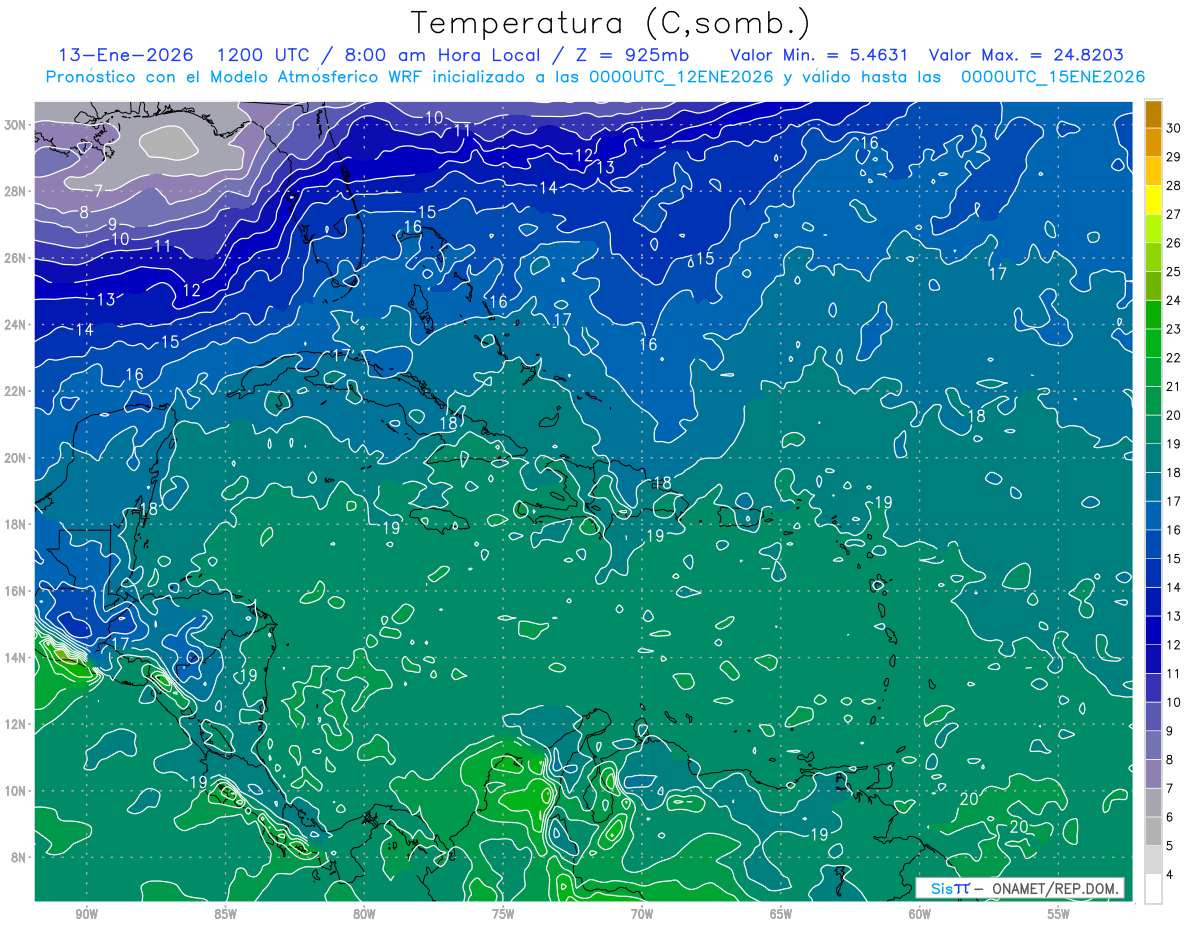Click the color scale label "27"

[1174, 214]
